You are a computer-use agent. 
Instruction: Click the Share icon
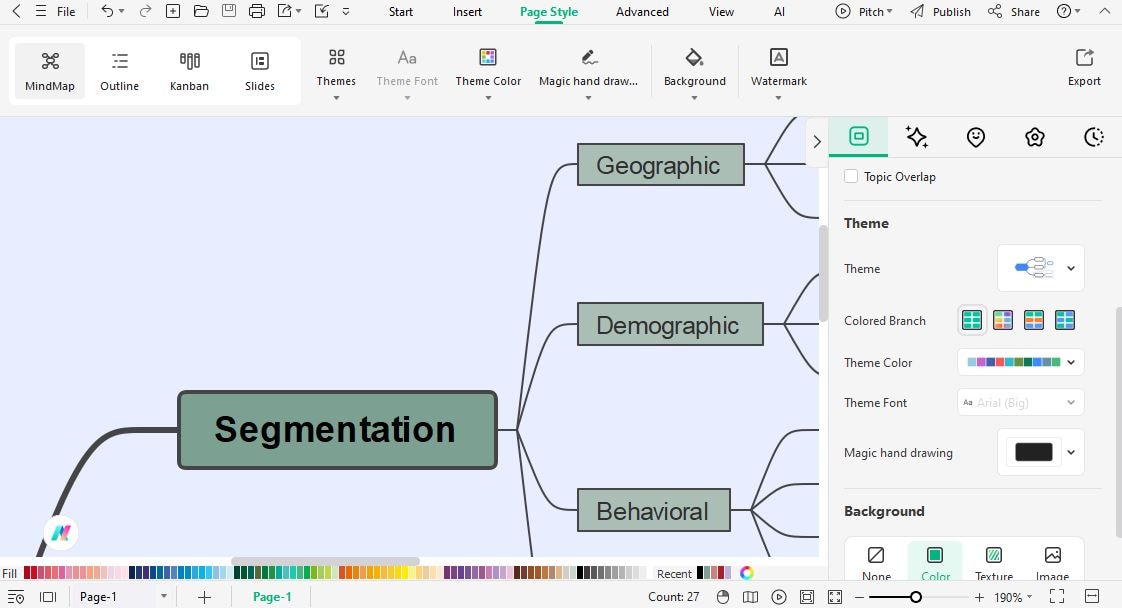click(995, 11)
